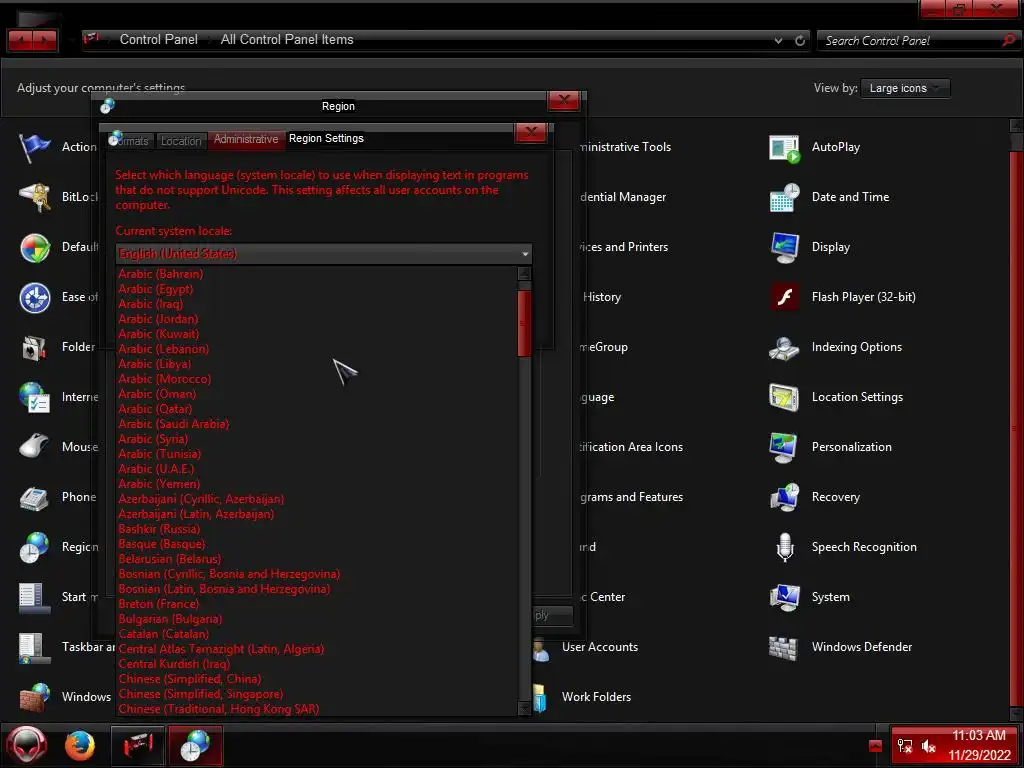Viewport: 1024px width, 768px height.
Task: Collapse the system locale dropdown
Action: tap(525, 254)
